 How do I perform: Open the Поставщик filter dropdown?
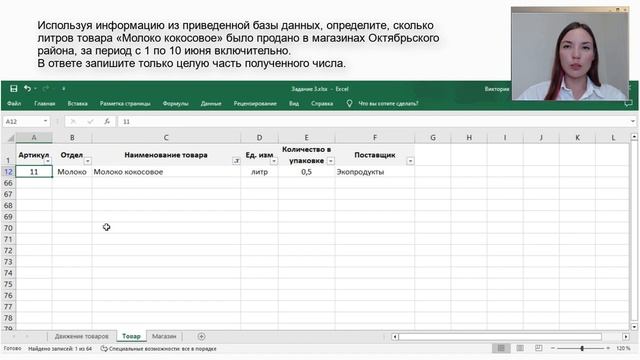coord(410,161)
